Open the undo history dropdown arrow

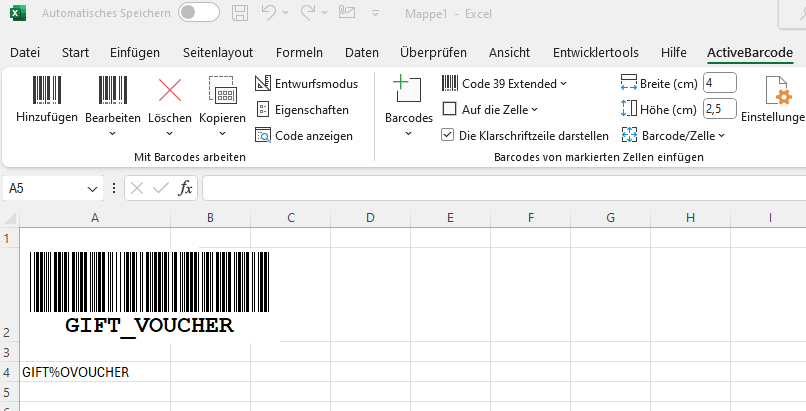[x=286, y=13]
